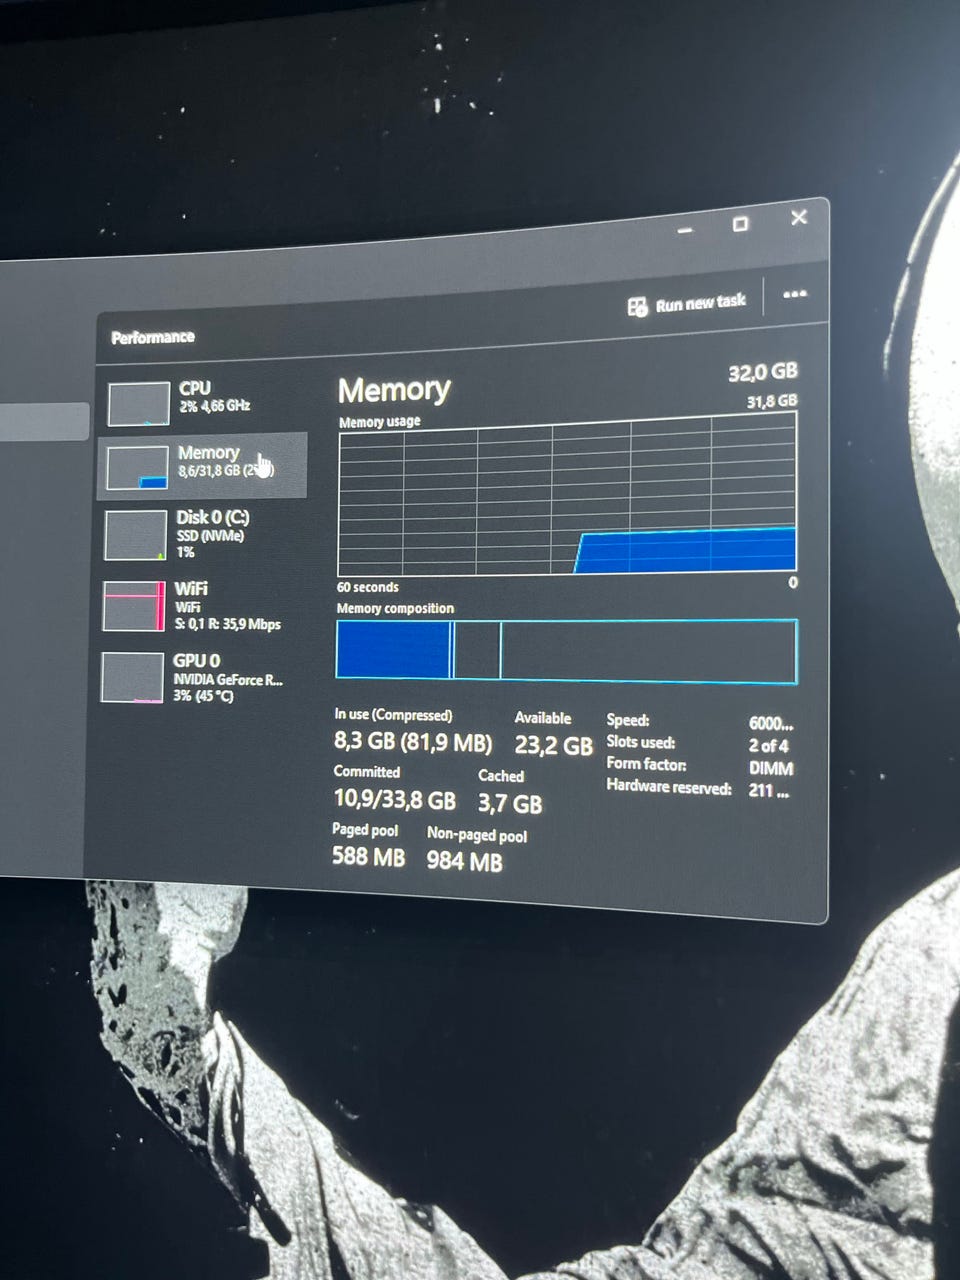
Task: Click the Committed value 10,9/33,8 GB
Action: pyautogui.click(x=394, y=800)
